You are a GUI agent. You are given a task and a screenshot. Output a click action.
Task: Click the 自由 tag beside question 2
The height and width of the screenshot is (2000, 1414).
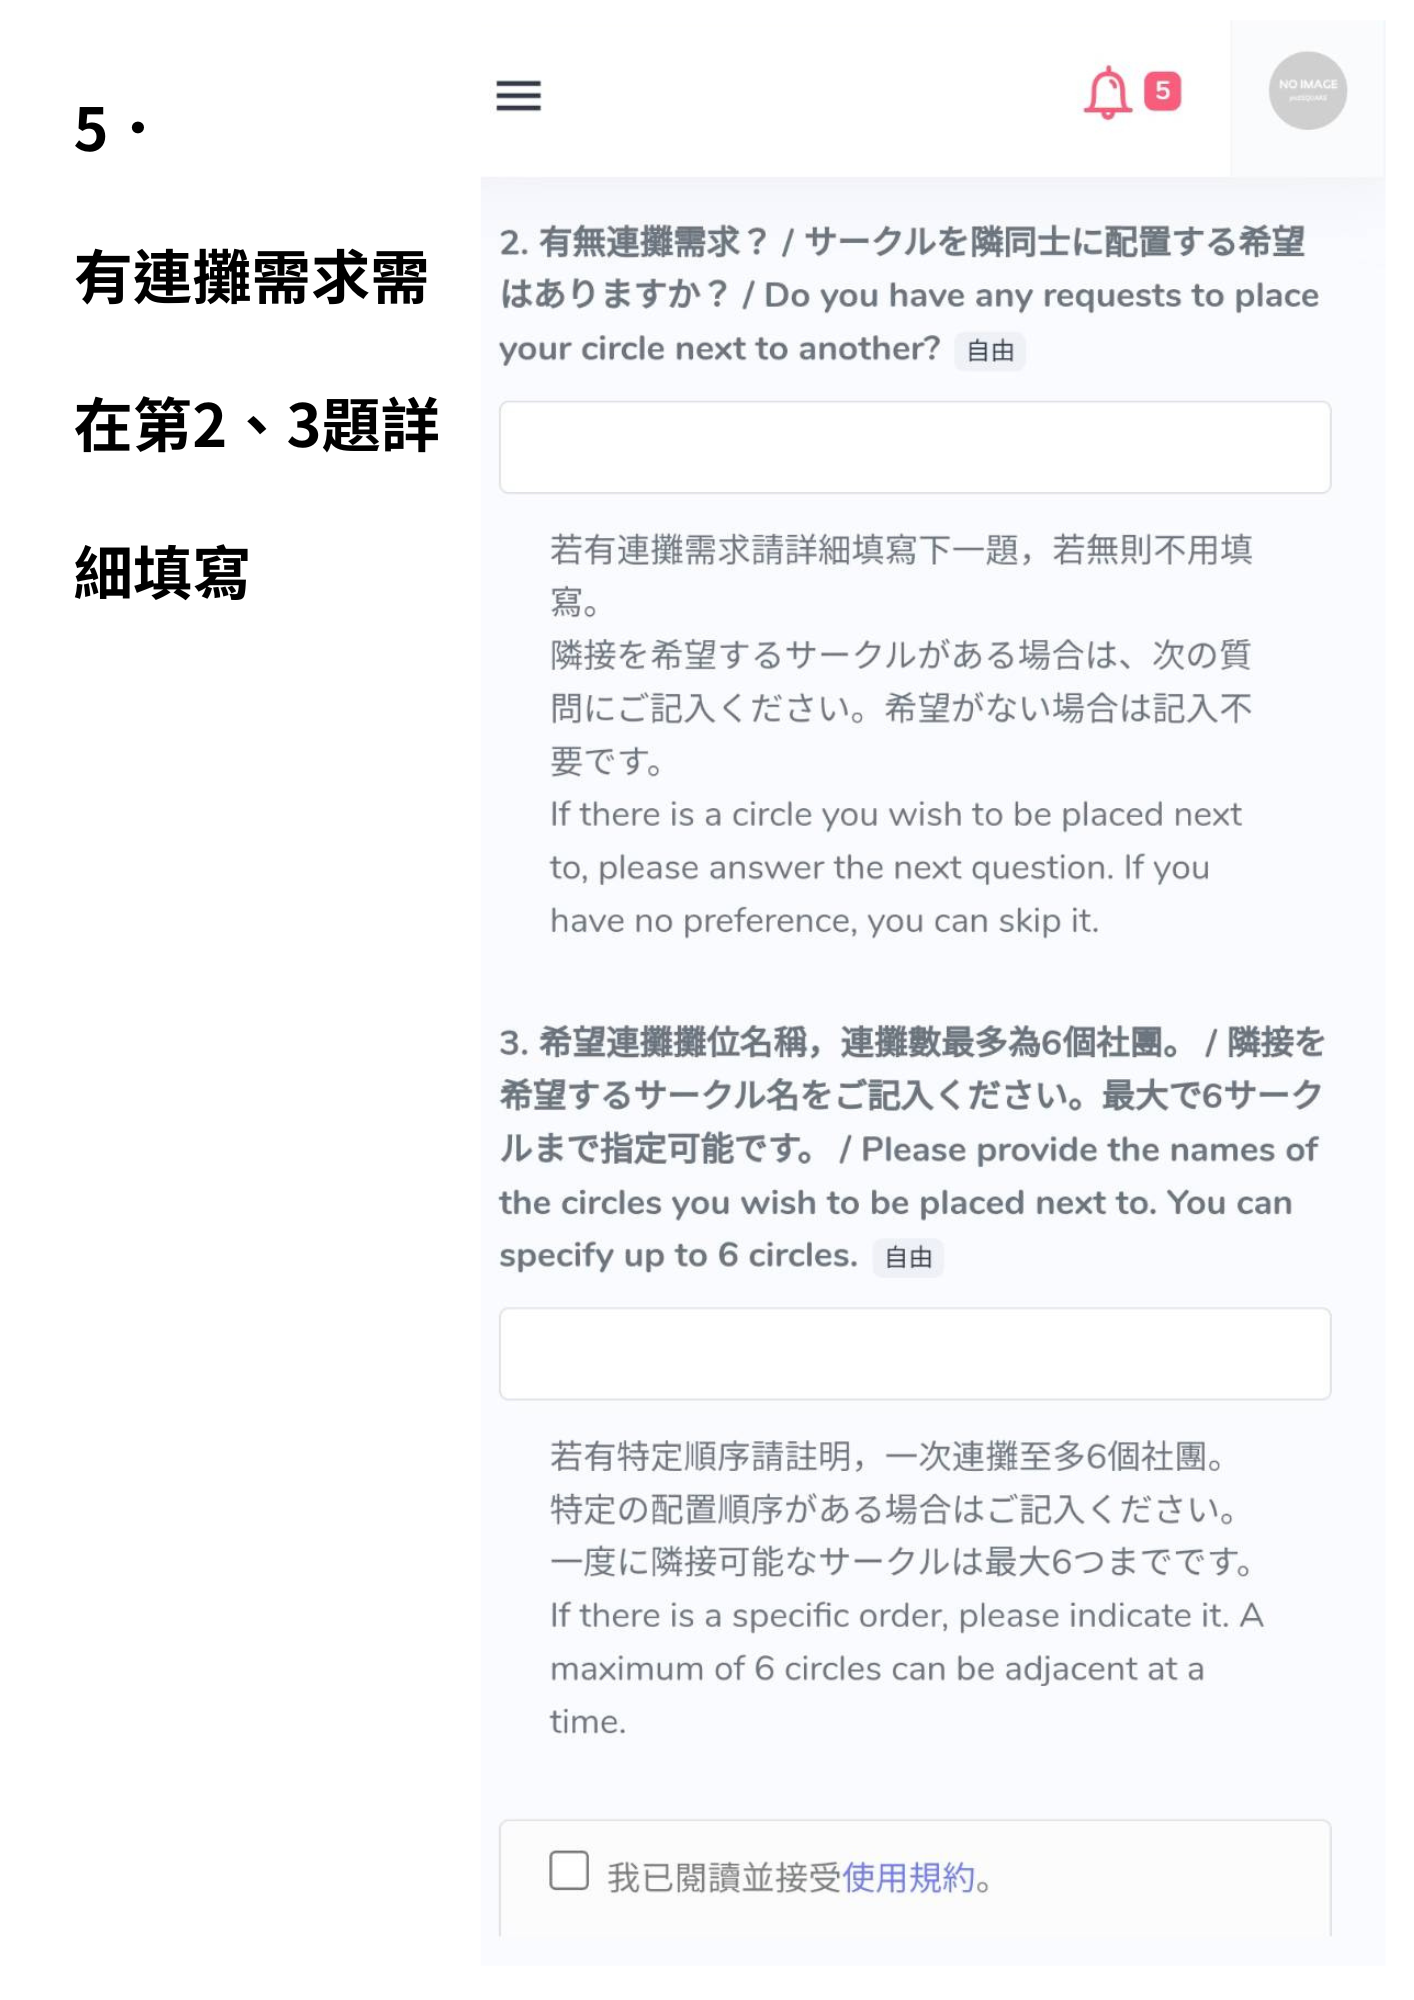click(x=990, y=351)
